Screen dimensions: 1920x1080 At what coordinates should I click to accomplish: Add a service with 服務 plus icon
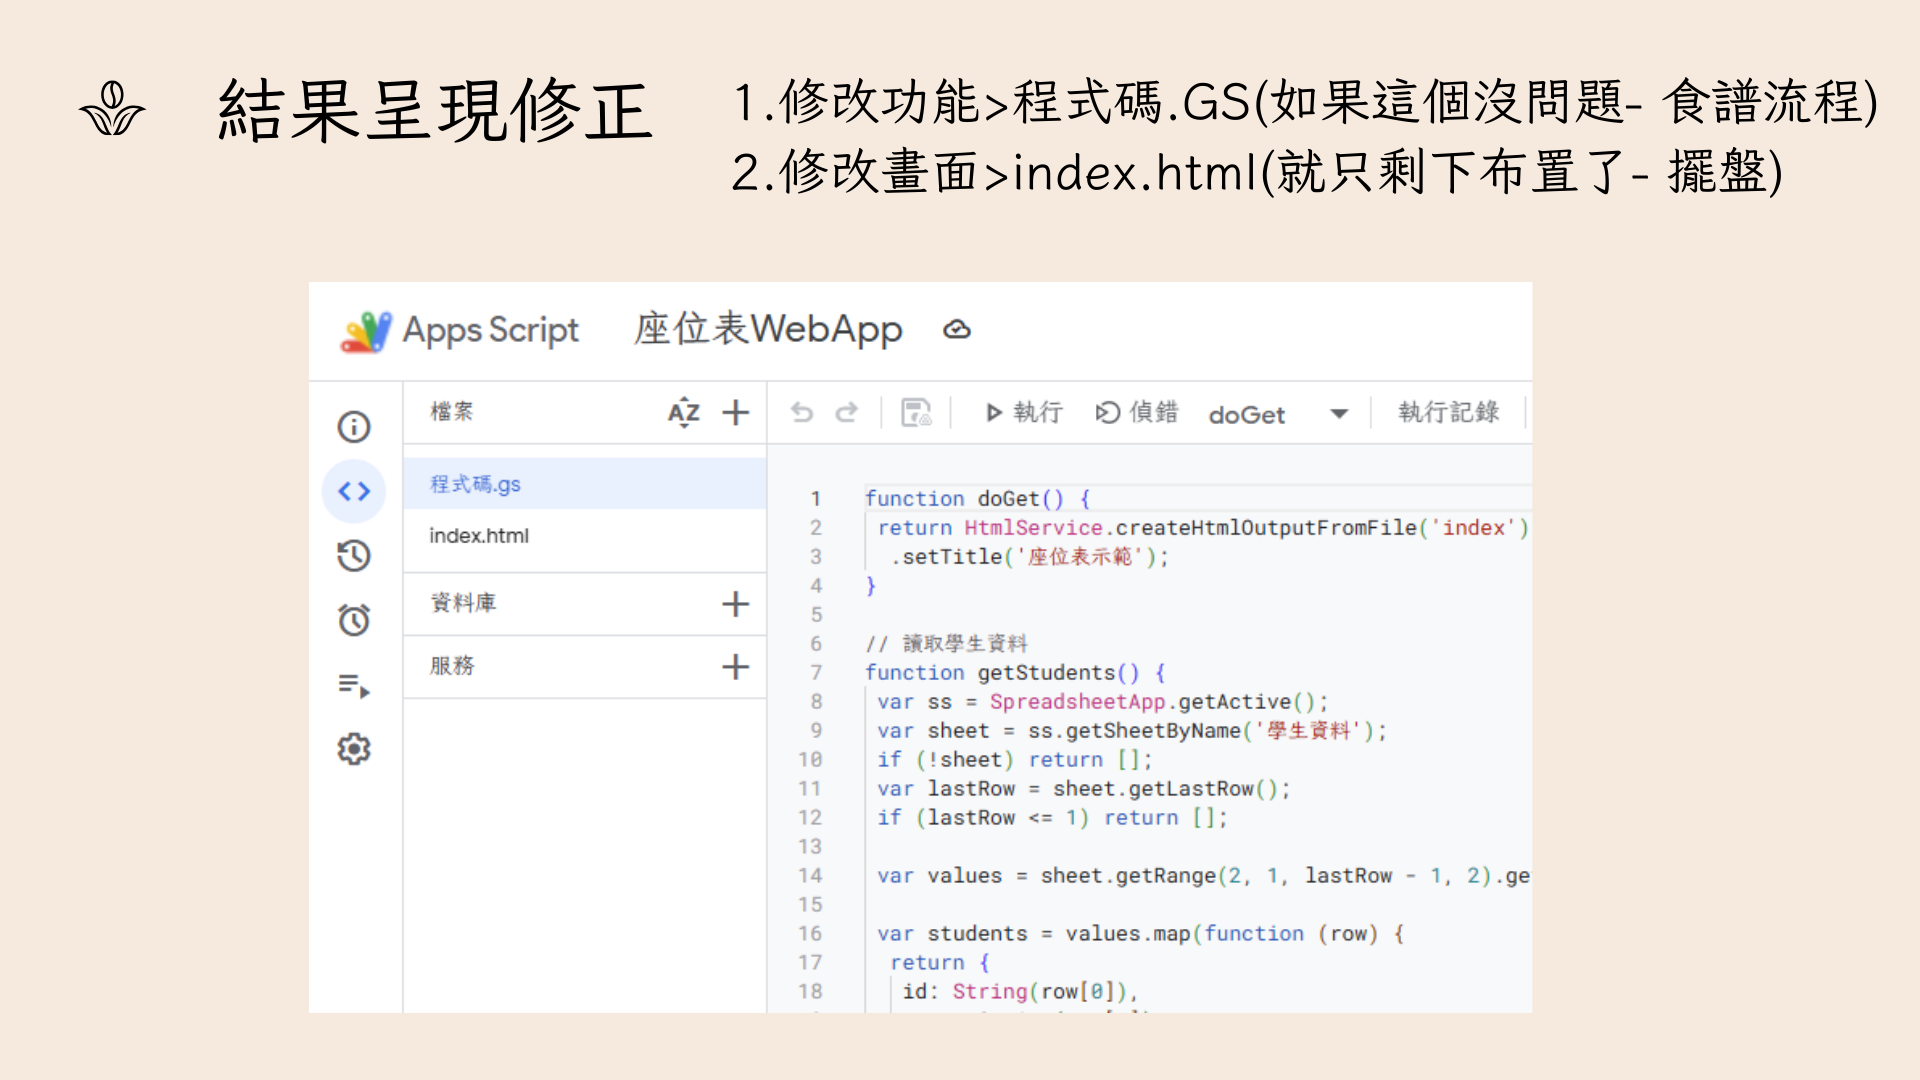click(736, 667)
